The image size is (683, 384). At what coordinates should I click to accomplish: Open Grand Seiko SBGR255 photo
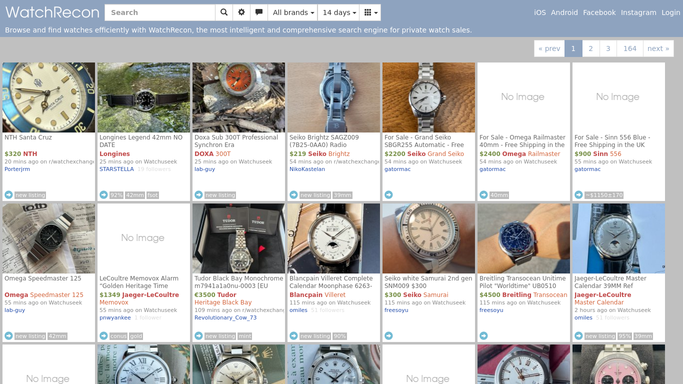[x=429, y=97]
